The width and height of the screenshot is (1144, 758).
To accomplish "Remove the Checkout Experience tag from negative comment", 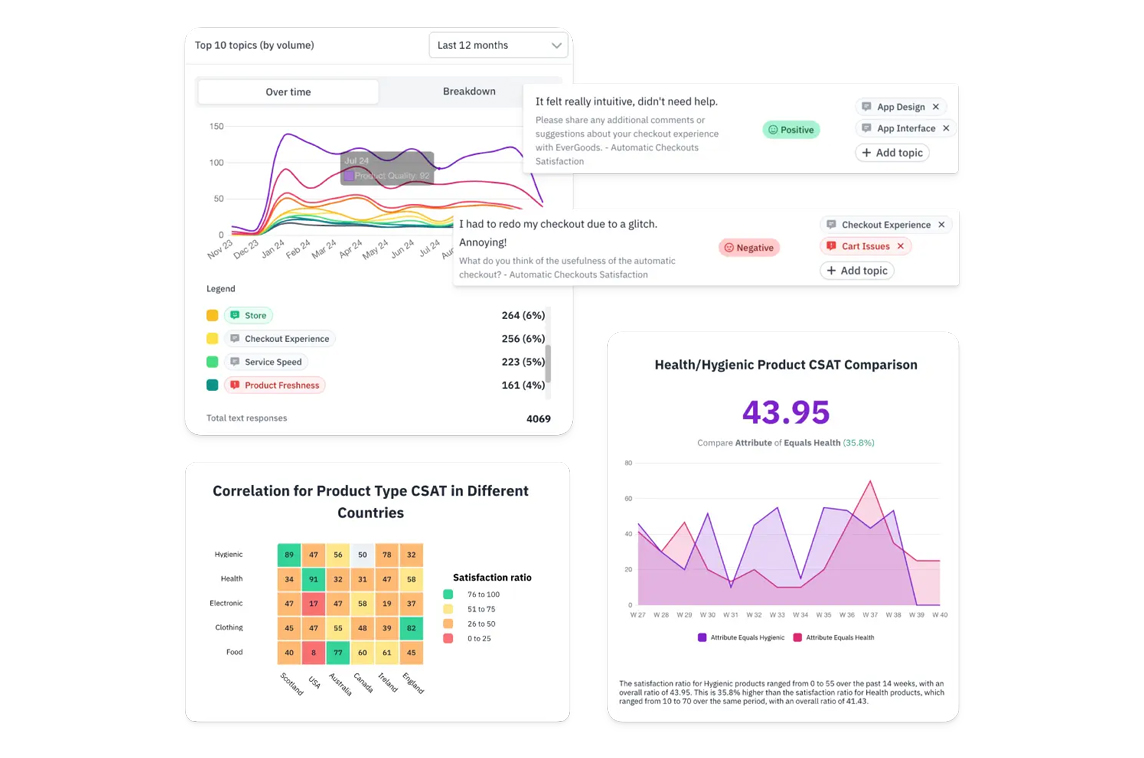I will tap(941, 225).
